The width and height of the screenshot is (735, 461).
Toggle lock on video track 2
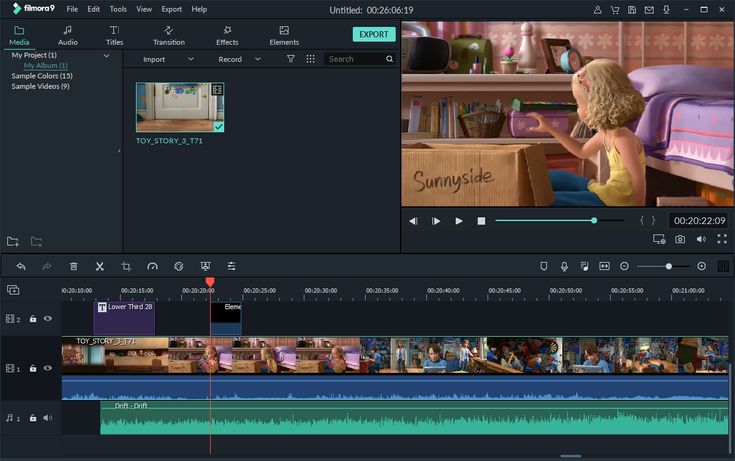click(33, 318)
